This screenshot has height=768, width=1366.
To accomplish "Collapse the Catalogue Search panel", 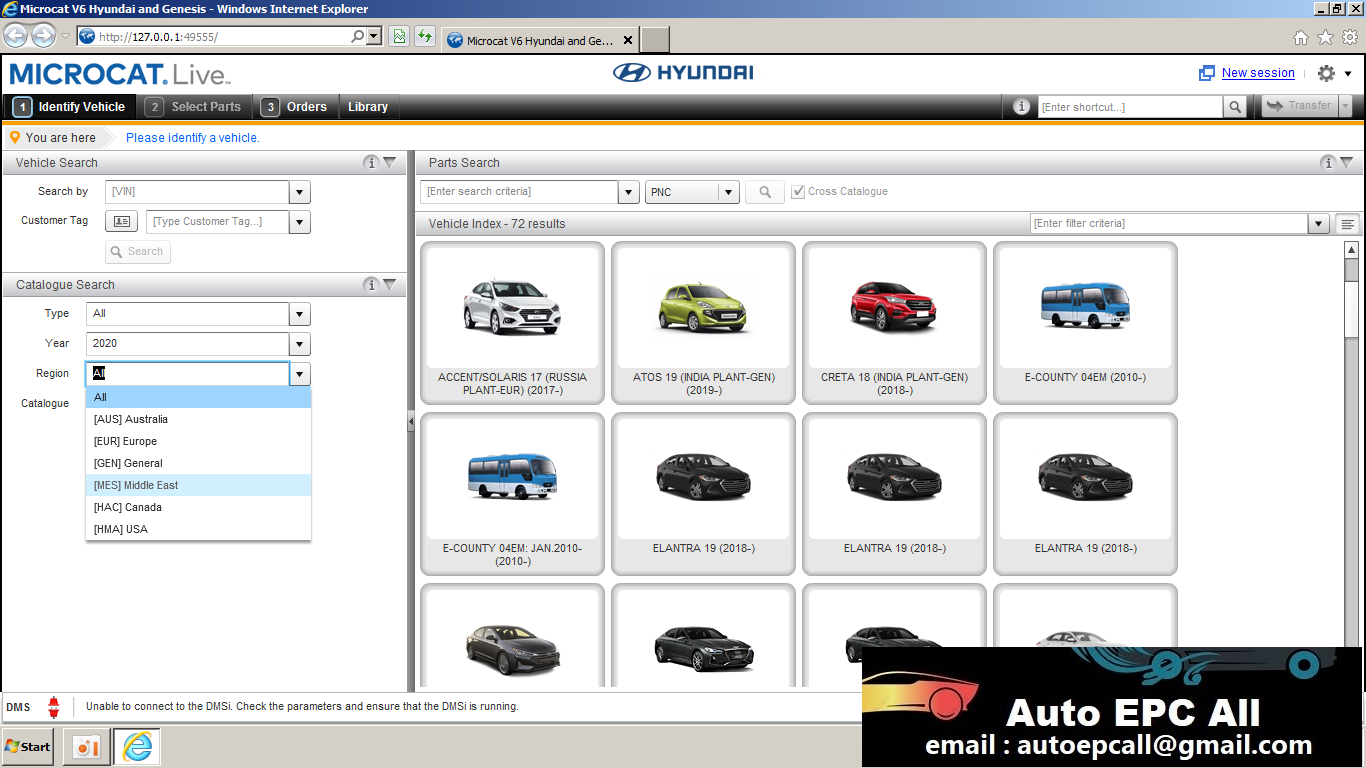I will pyautogui.click(x=390, y=285).
